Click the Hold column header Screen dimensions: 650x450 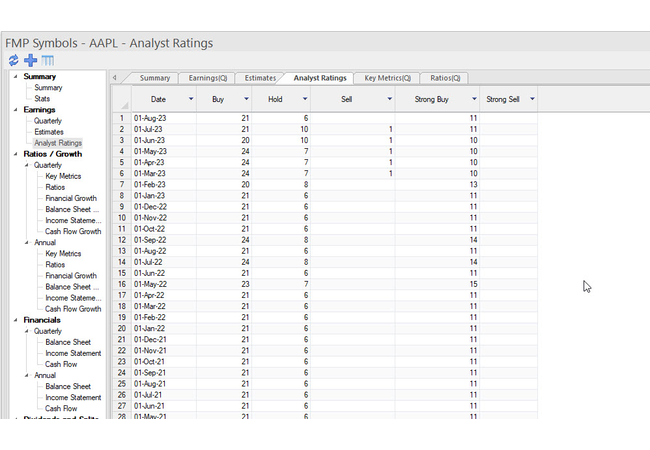(275, 99)
